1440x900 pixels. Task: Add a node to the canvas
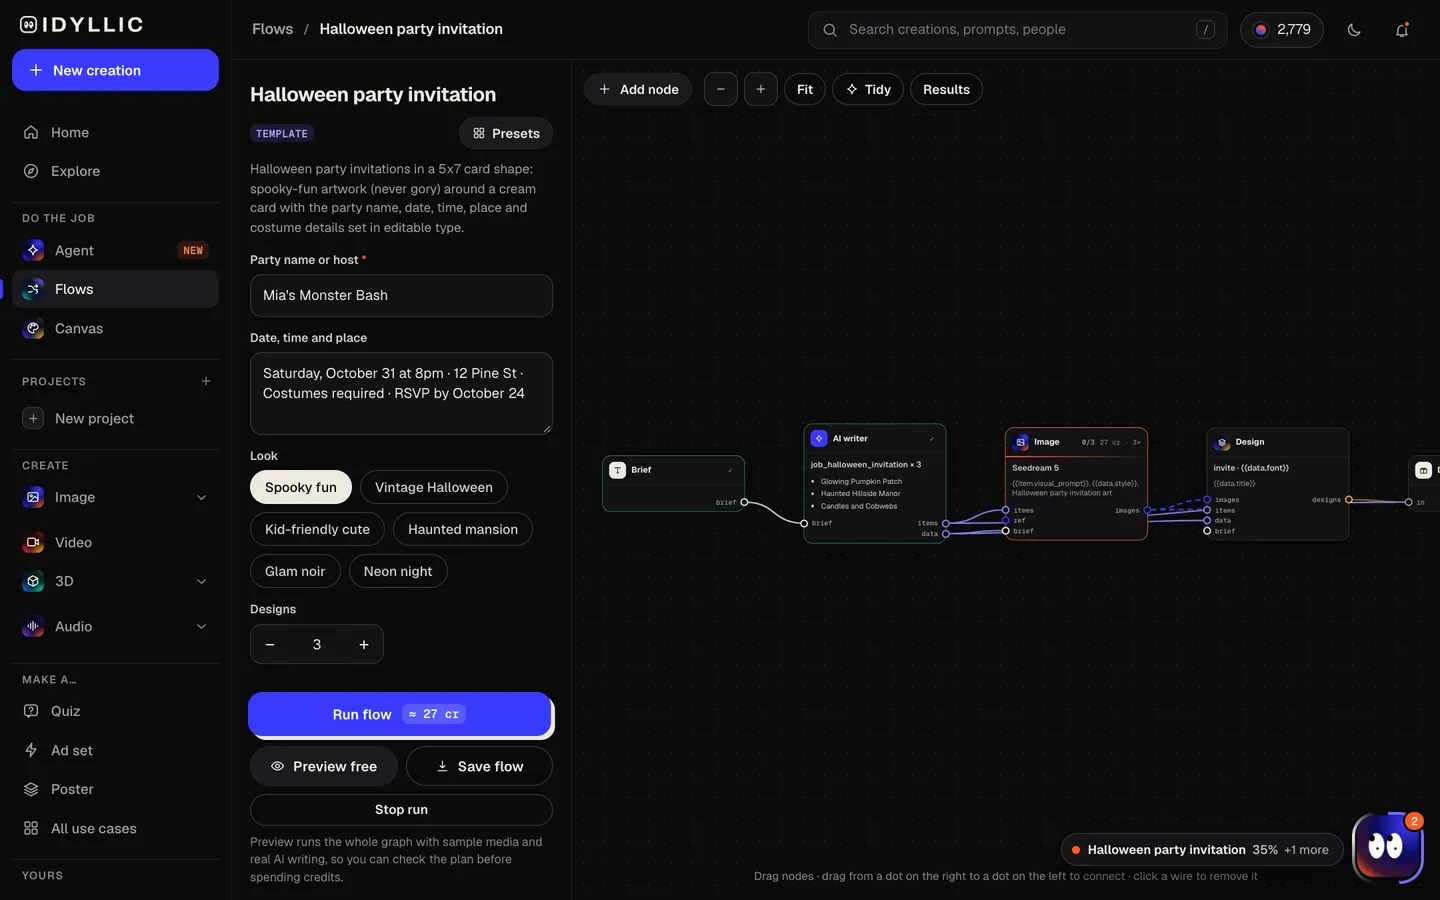point(638,89)
